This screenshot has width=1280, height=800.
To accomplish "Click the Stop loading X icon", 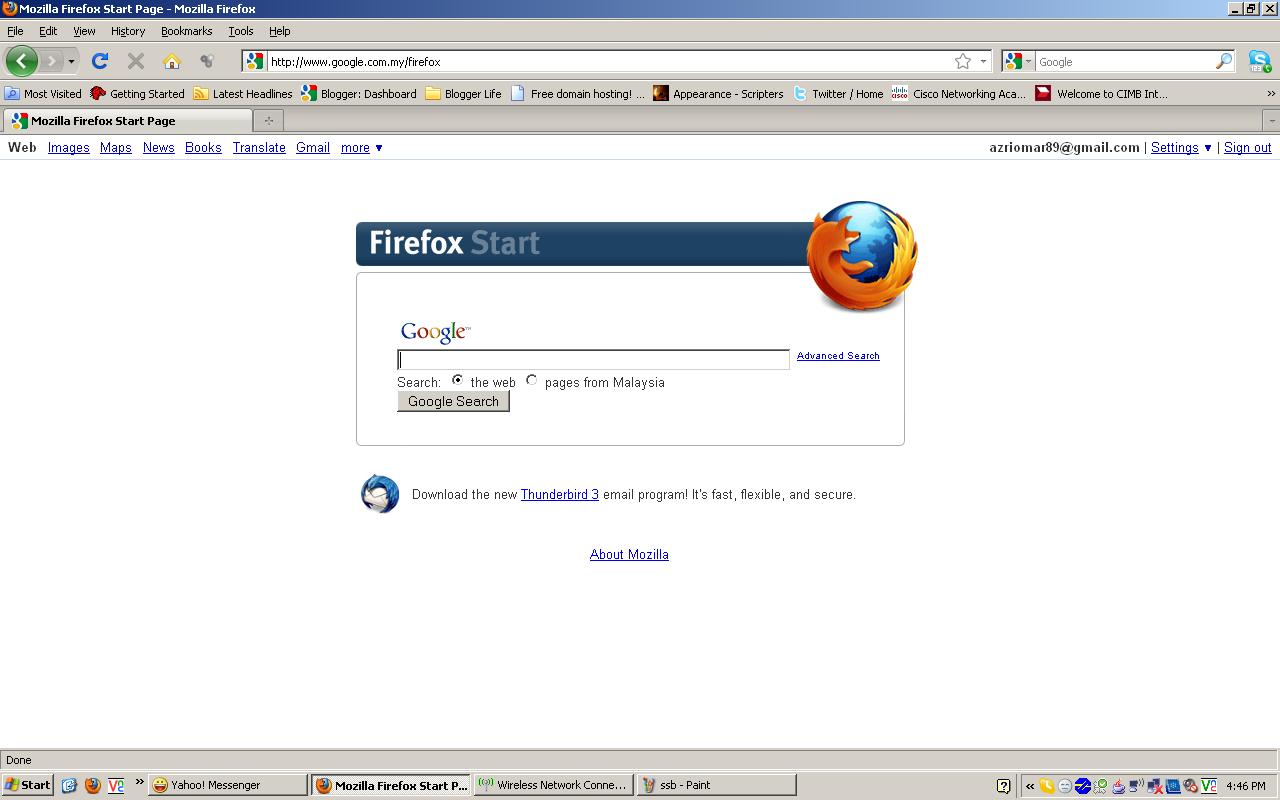I will (x=136, y=61).
